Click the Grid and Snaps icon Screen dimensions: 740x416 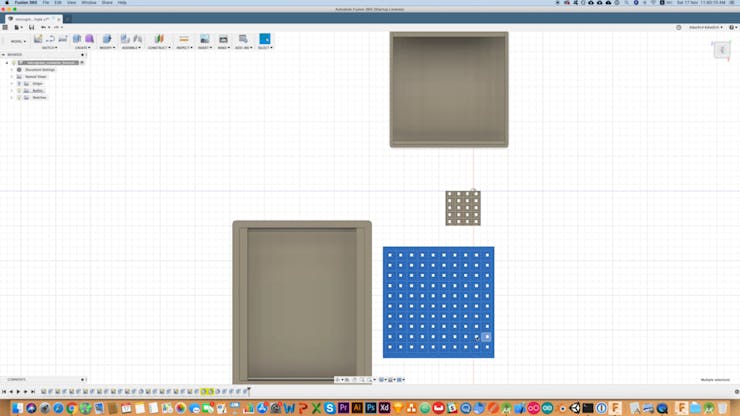[x=391, y=380]
